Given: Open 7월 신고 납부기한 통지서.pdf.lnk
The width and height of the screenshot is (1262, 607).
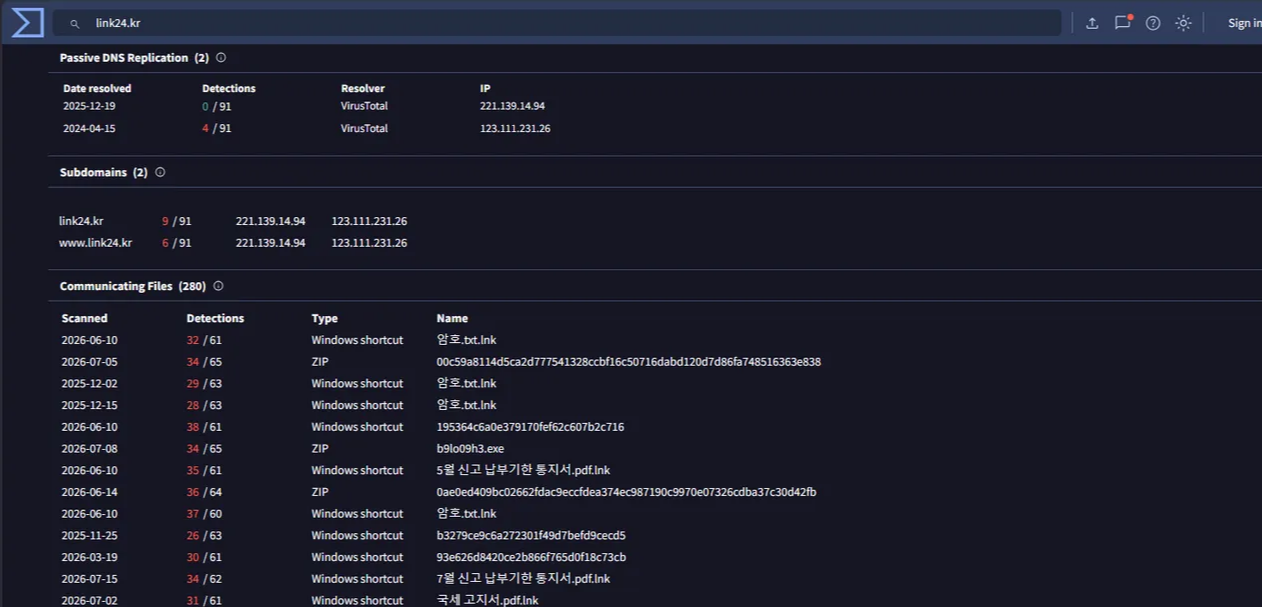Looking at the screenshot, I should pyautogui.click(x=523, y=579).
